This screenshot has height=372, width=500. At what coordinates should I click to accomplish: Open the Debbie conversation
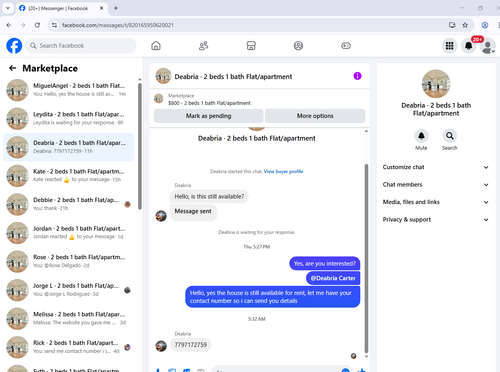[68, 204]
